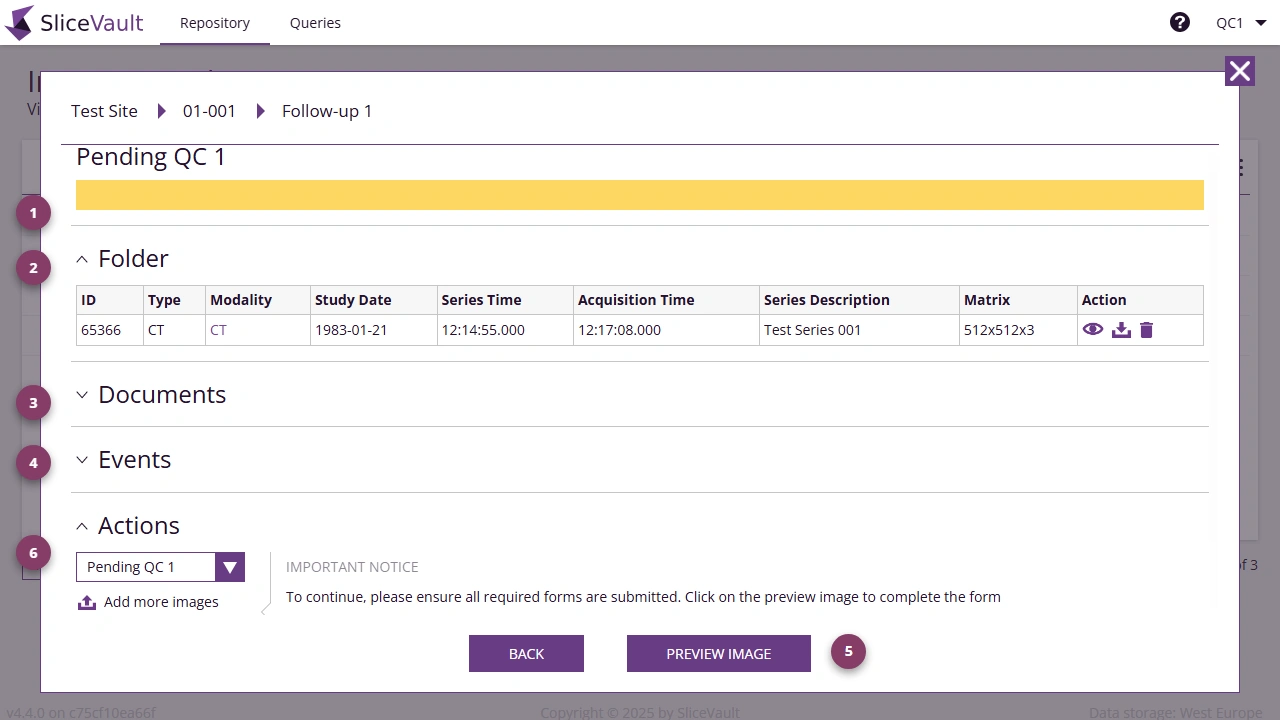Click the Matrix value 512x512x3
1280x720 pixels.
(999, 330)
